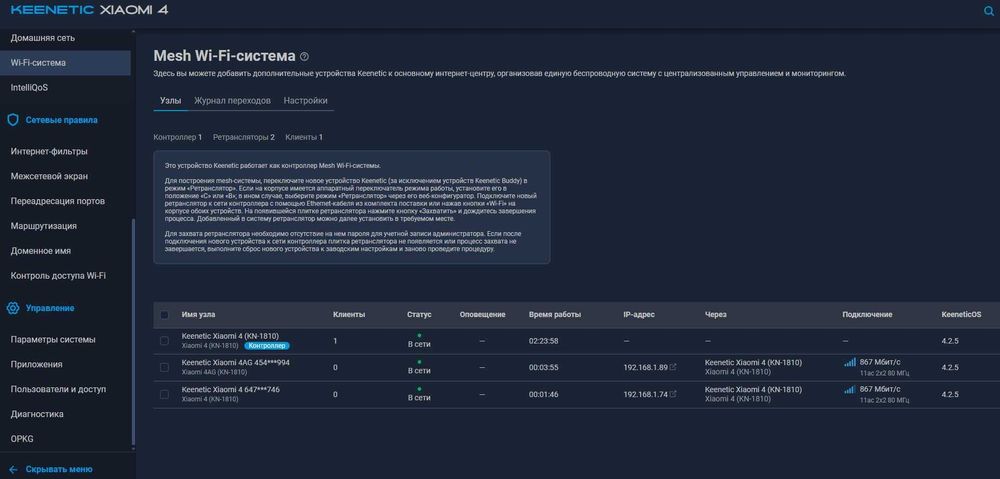Open the Настройки tab

(x=305, y=101)
